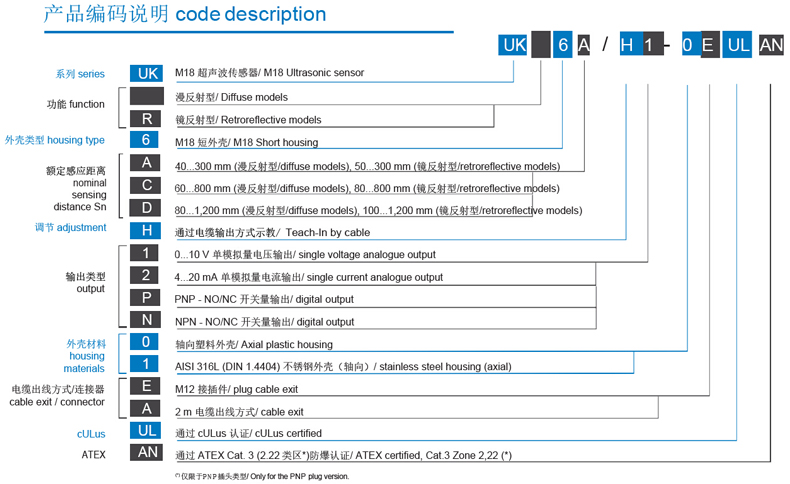Click the AN box beside ATEX certified text
The width and height of the screenshot is (790, 484).
click(x=146, y=454)
